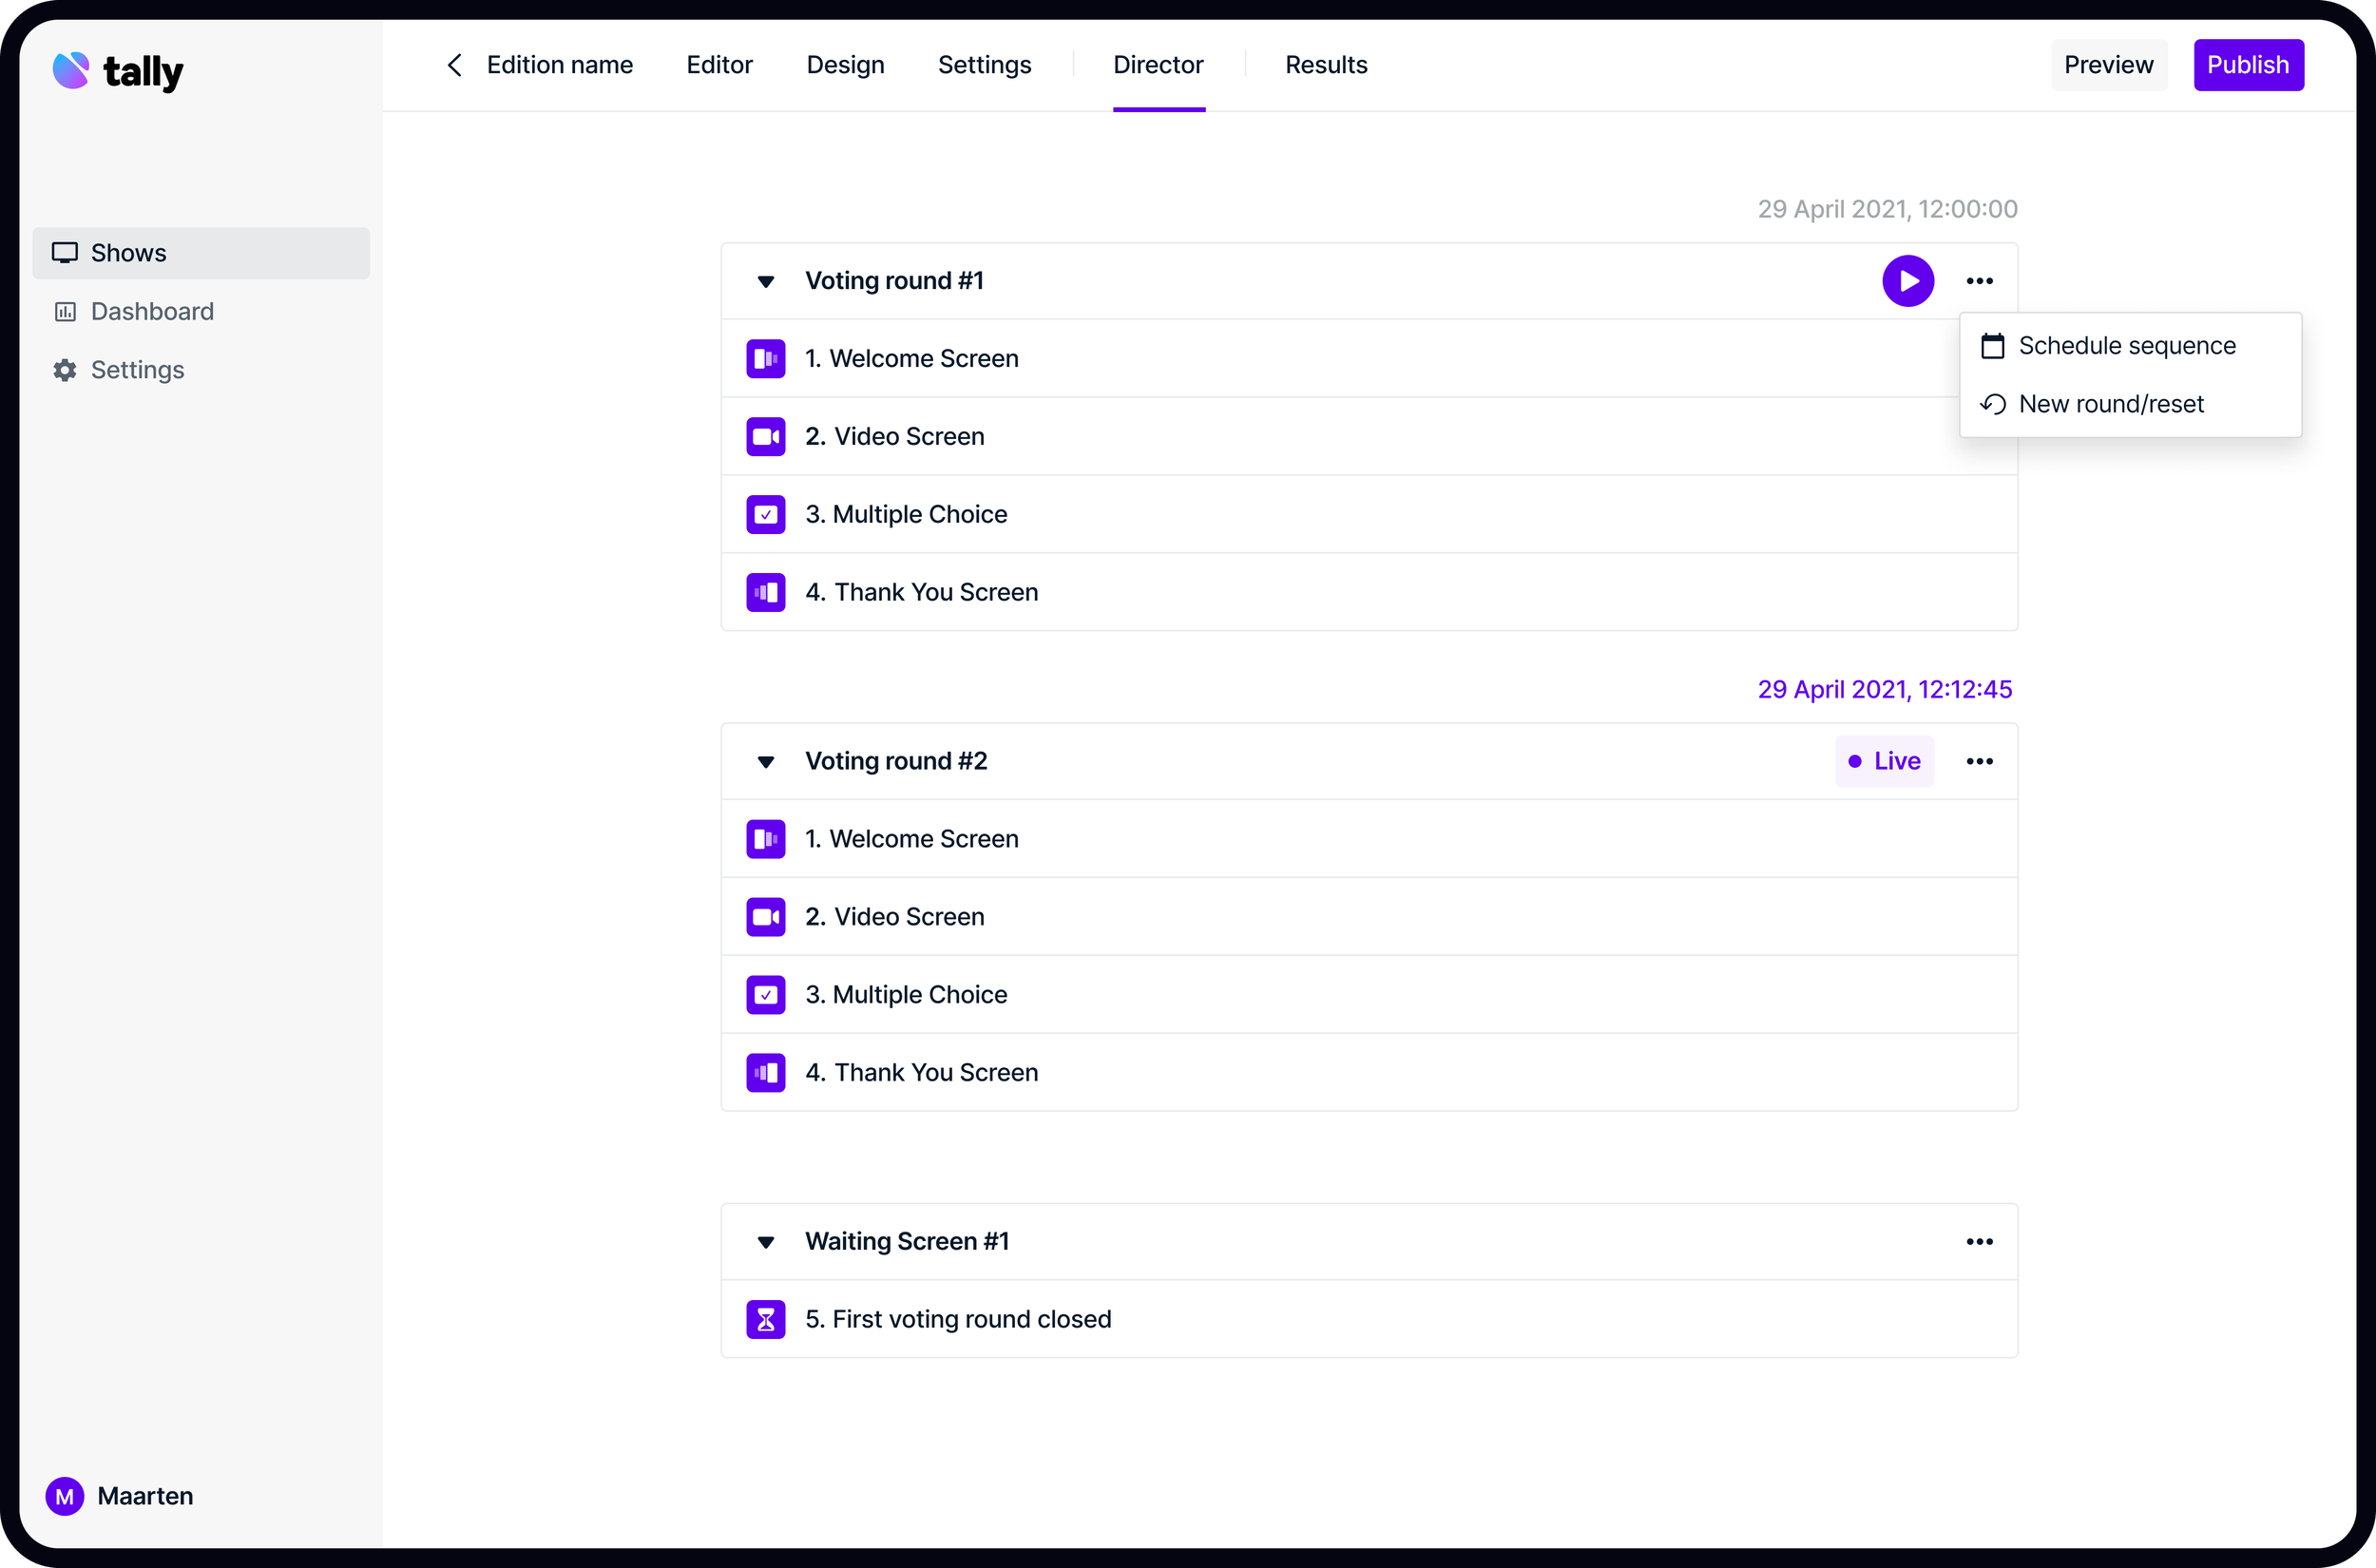Click the Preview button
Screen dimensions: 2376x1568
pos(2108,65)
